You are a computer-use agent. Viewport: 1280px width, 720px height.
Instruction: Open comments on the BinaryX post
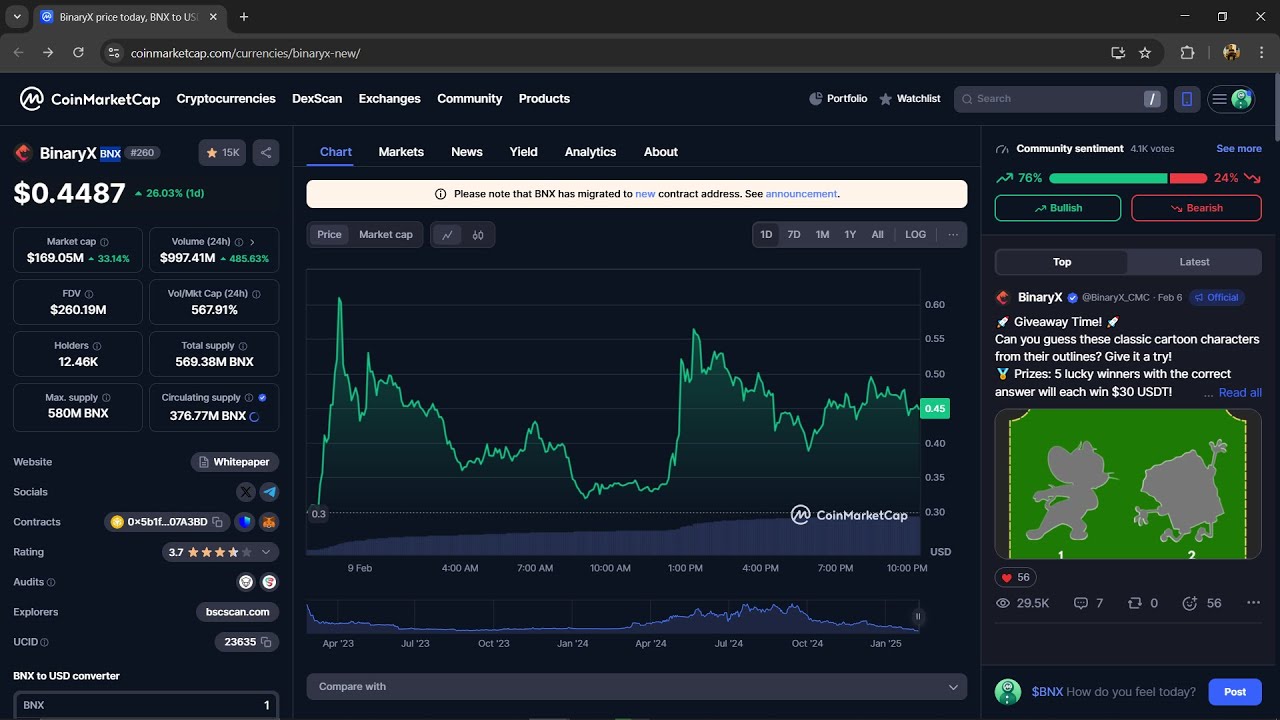click(x=1088, y=603)
